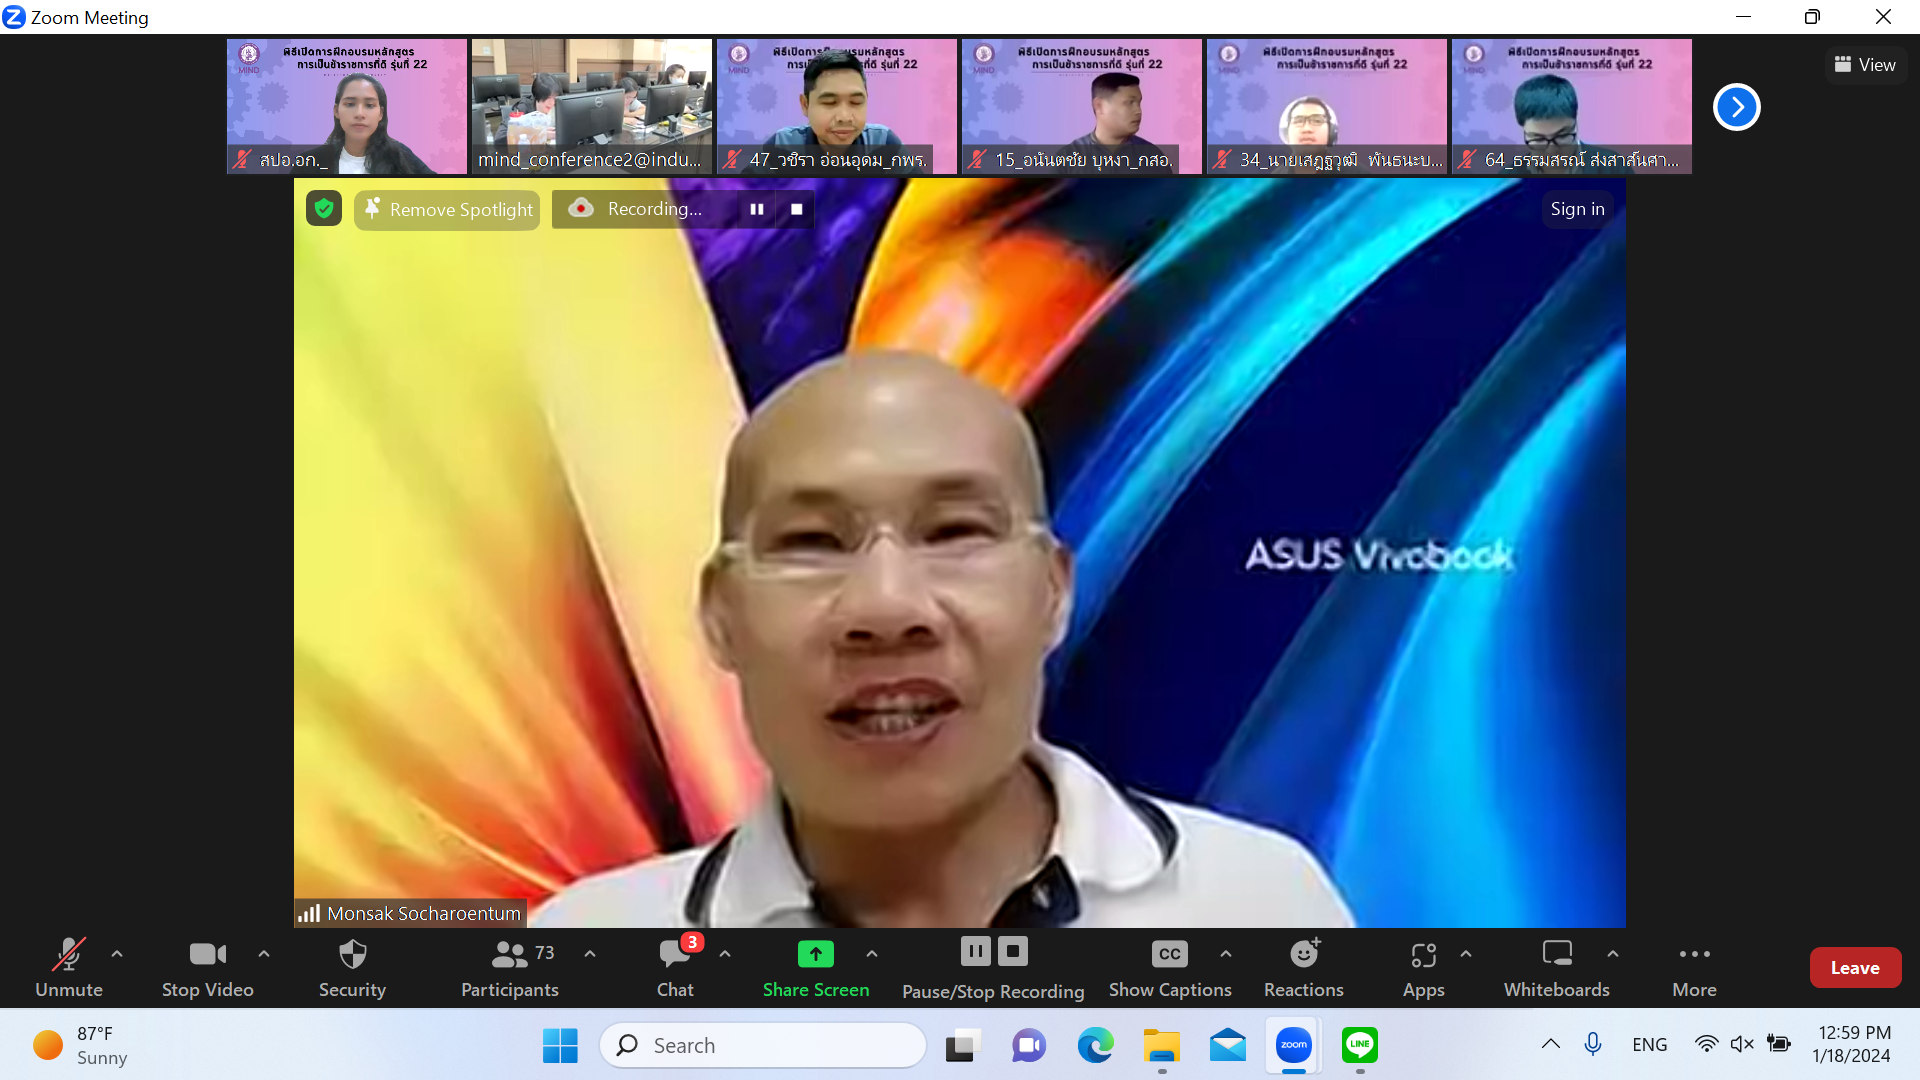
Task: Open the Apps panel
Action: [1423, 966]
